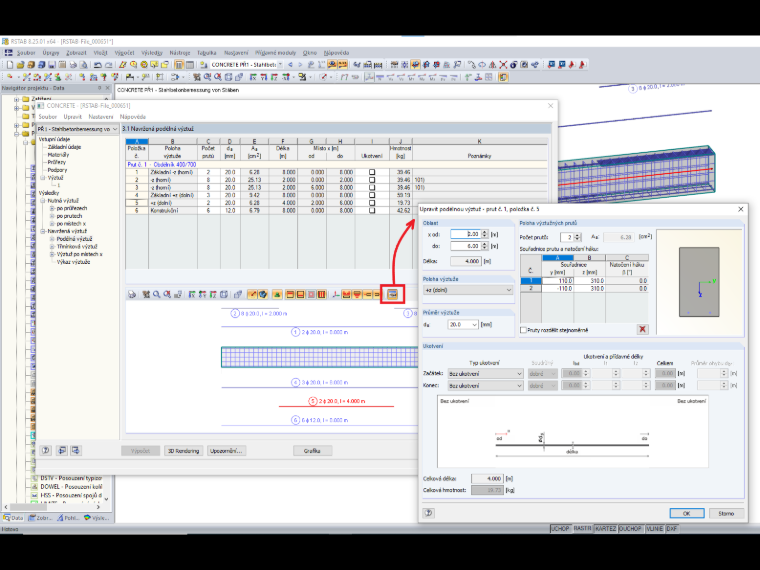Click the print icon in CONCRETE graphic toolbar
Viewport: 760px width, 570px height.
point(132,295)
